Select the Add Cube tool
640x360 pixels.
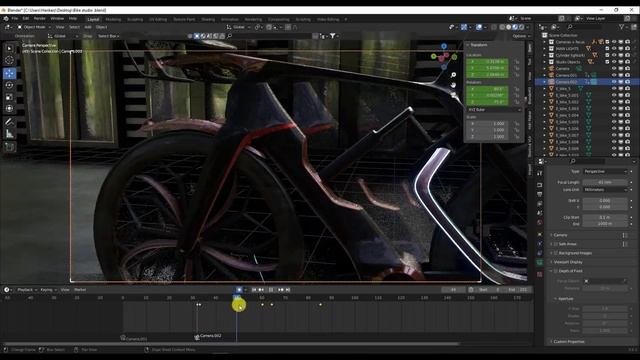[x=9, y=147]
